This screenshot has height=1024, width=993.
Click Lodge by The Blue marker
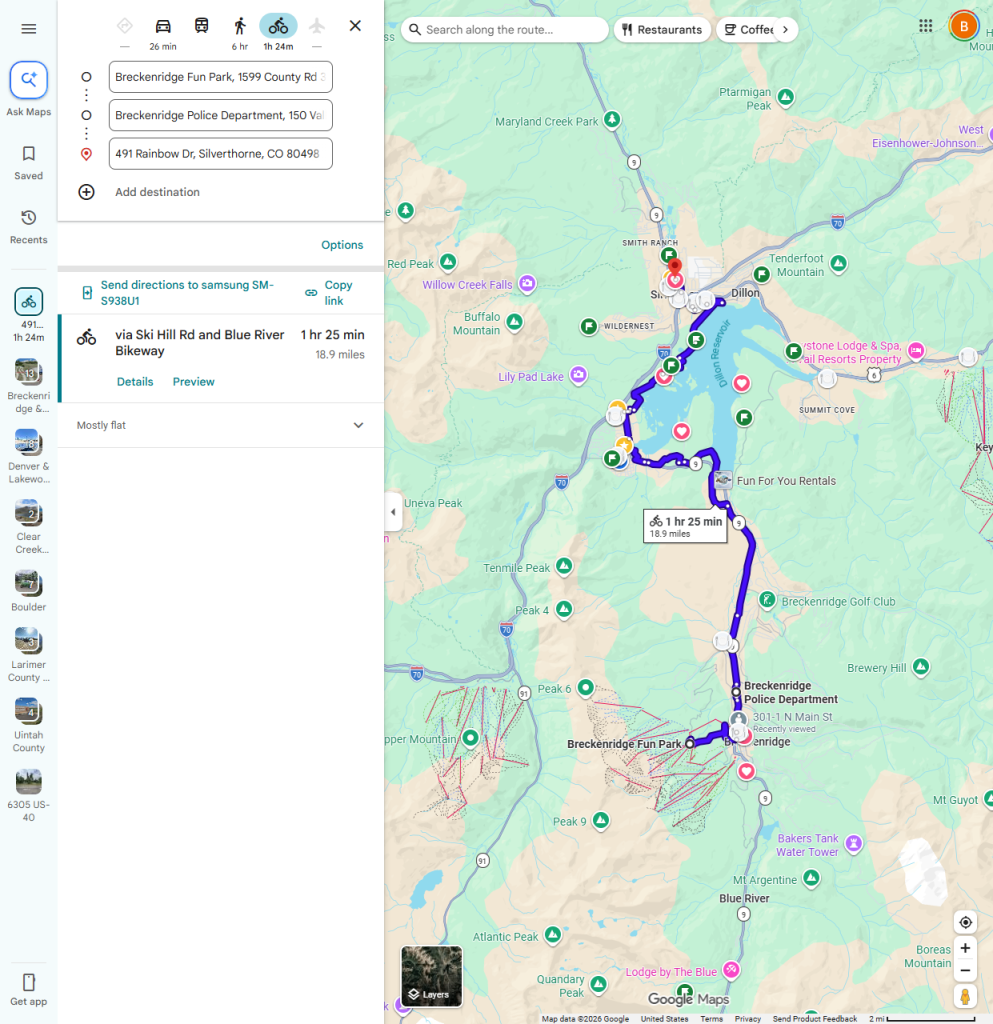pos(731,970)
